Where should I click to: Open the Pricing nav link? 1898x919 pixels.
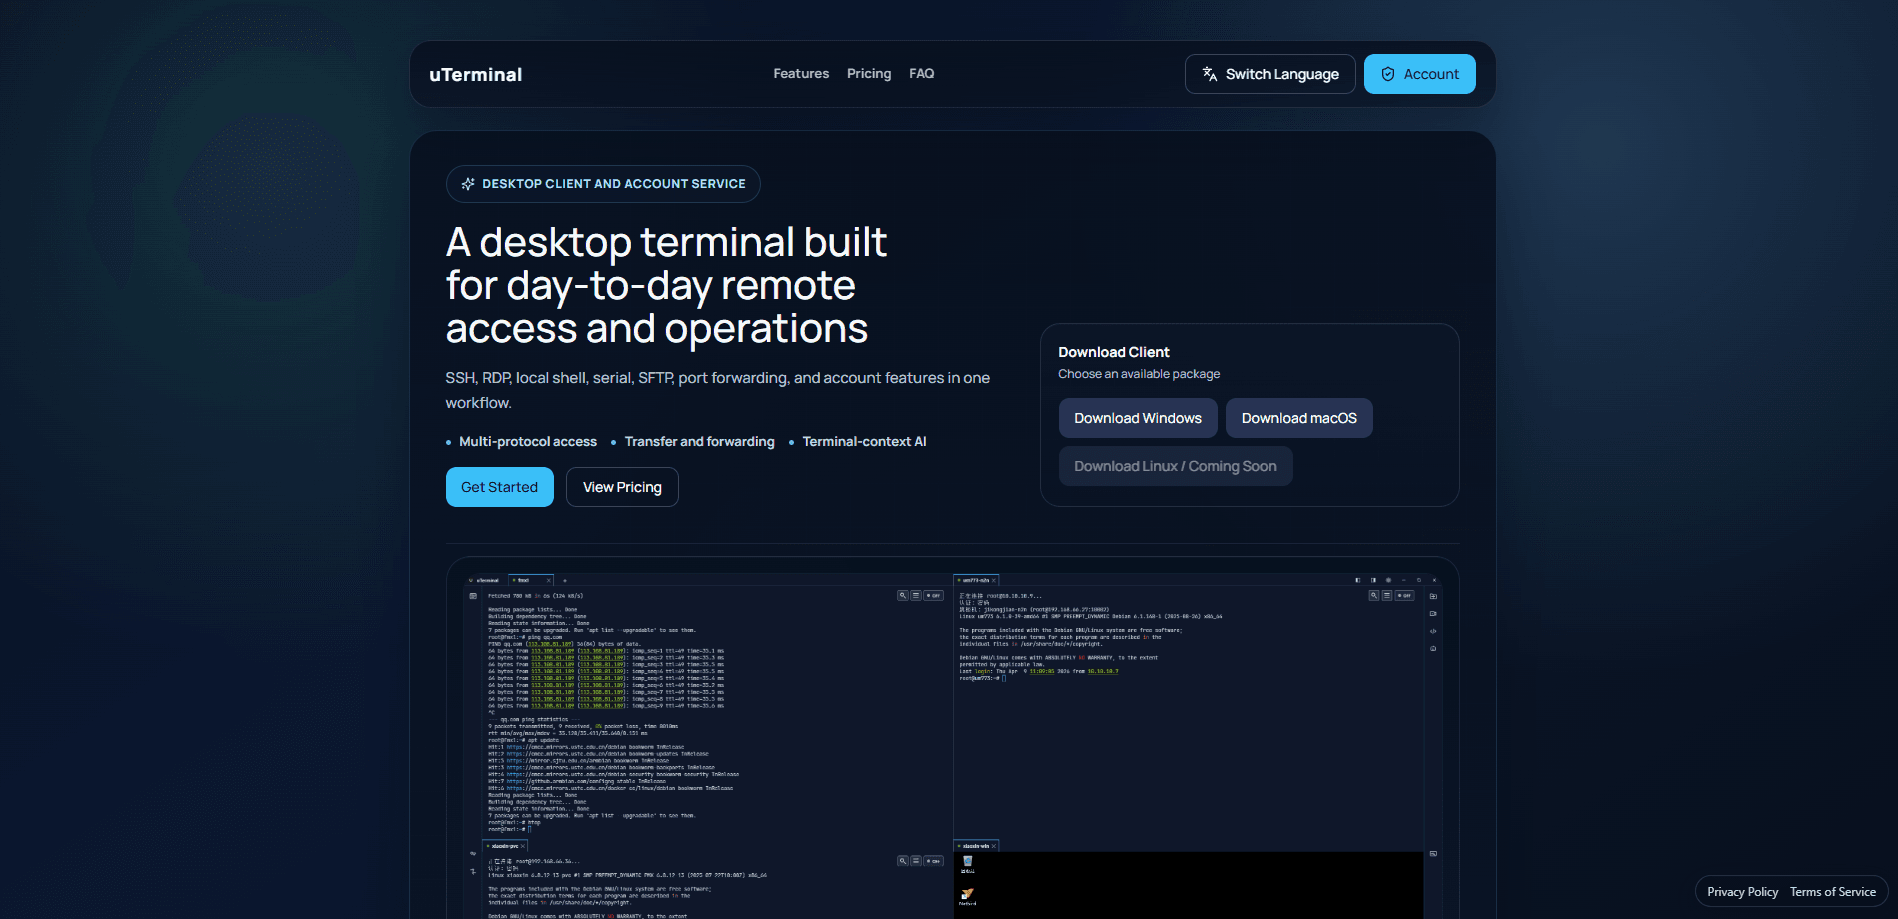click(869, 74)
